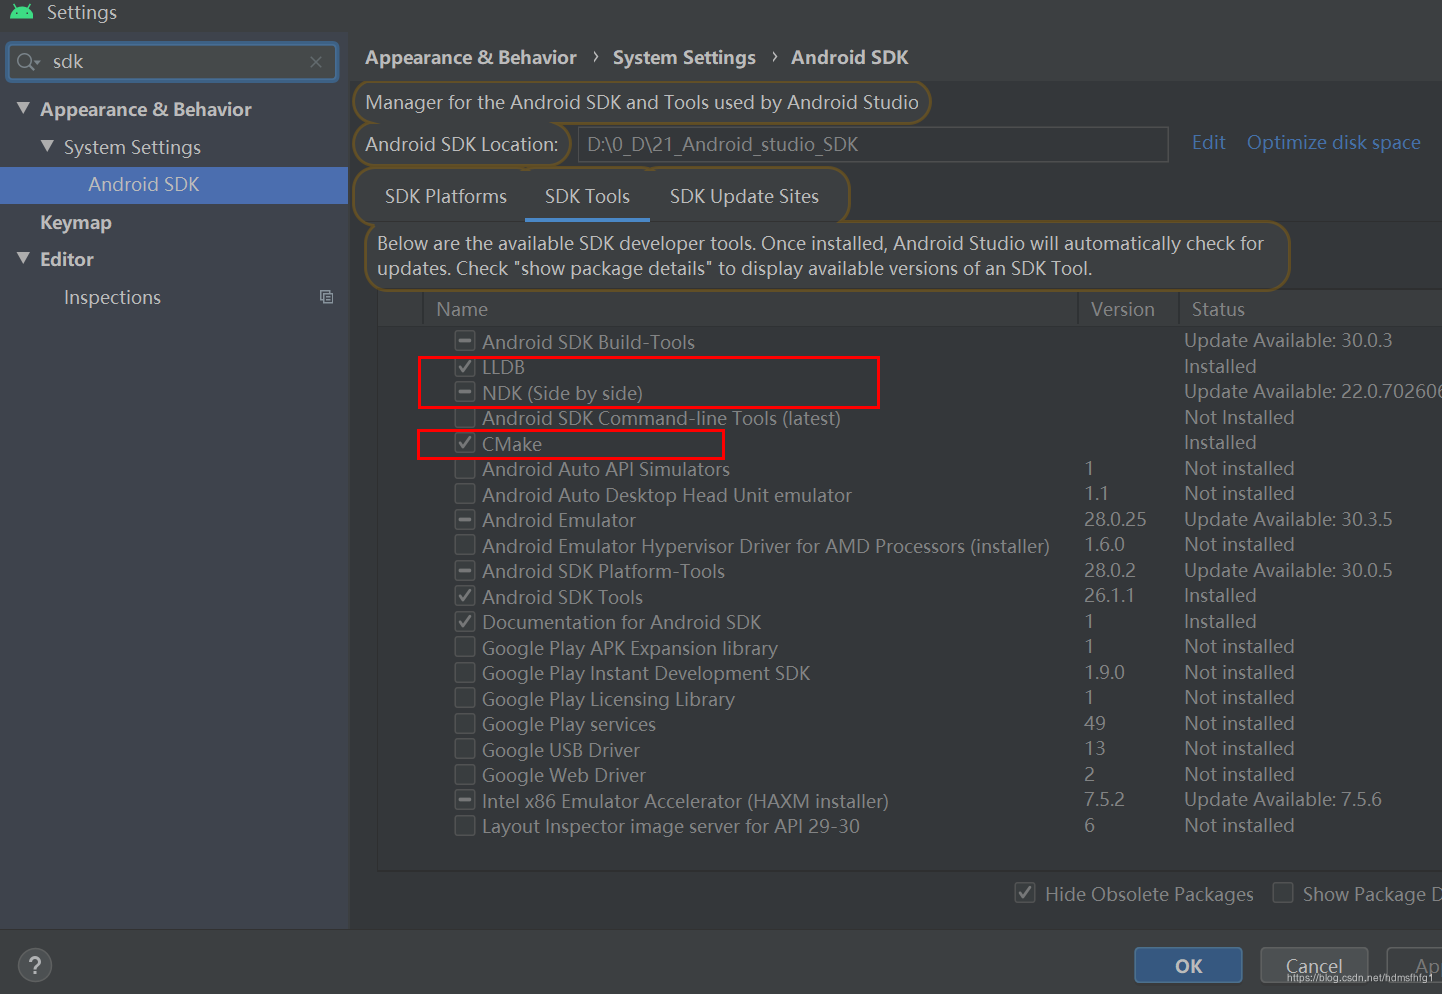Check Google USB Driver checkbox

tap(465, 749)
